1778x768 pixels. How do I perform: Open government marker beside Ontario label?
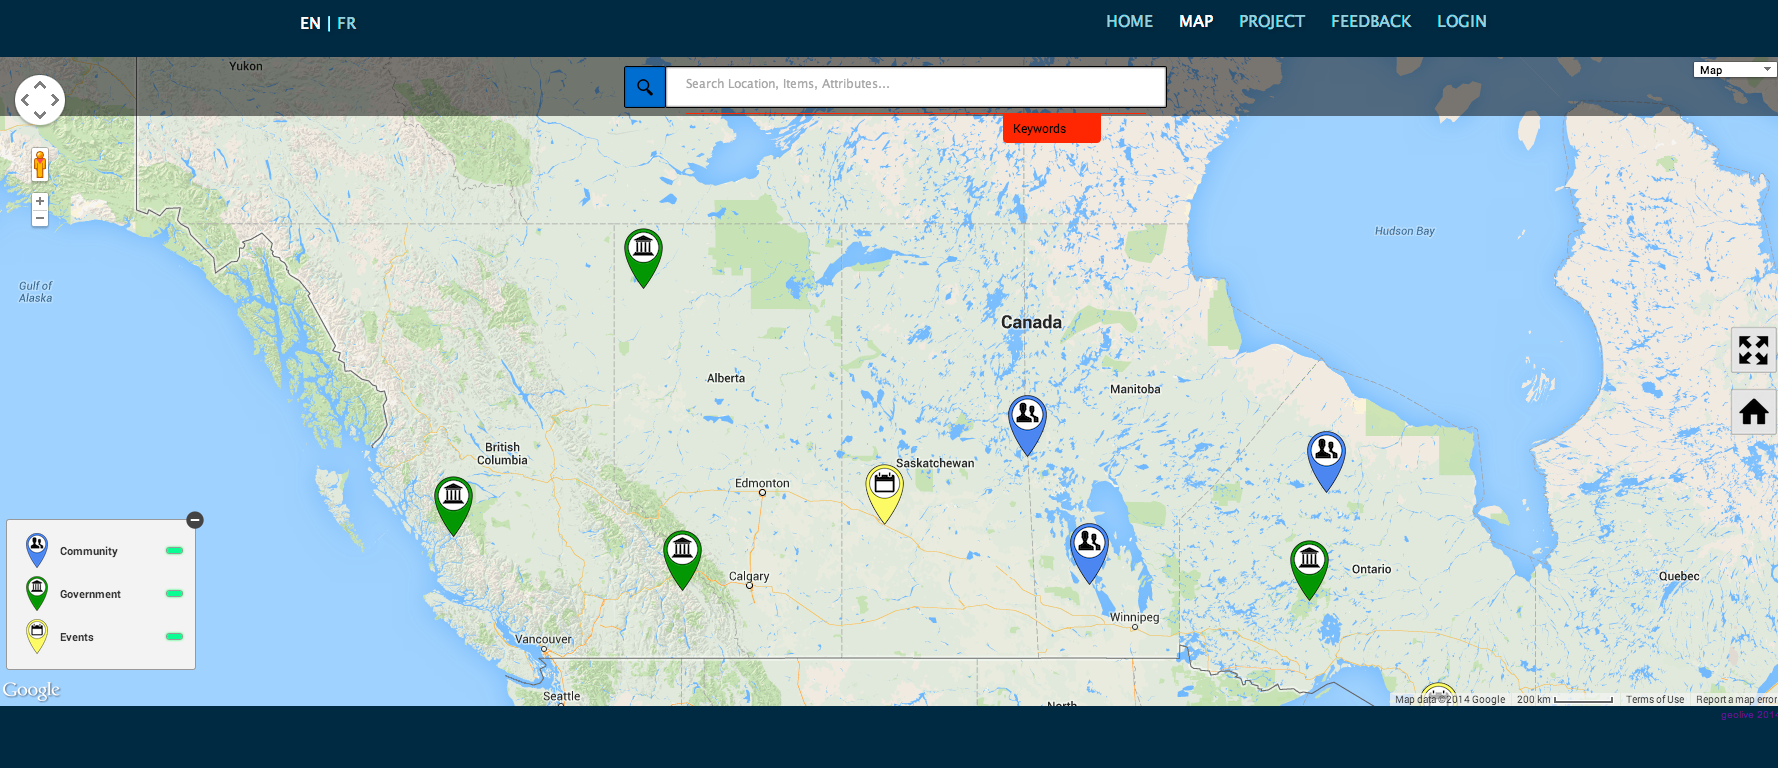click(x=1309, y=569)
